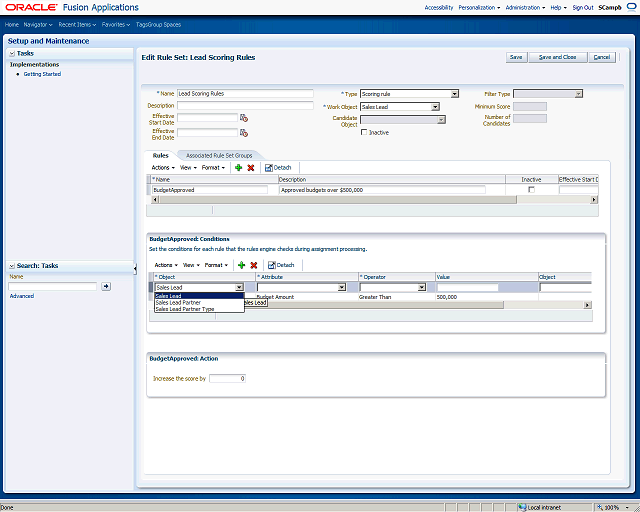Image resolution: width=640 pixels, height=512 pixels.
Task: Click Save and Close button
Action: tap(558, 57)
